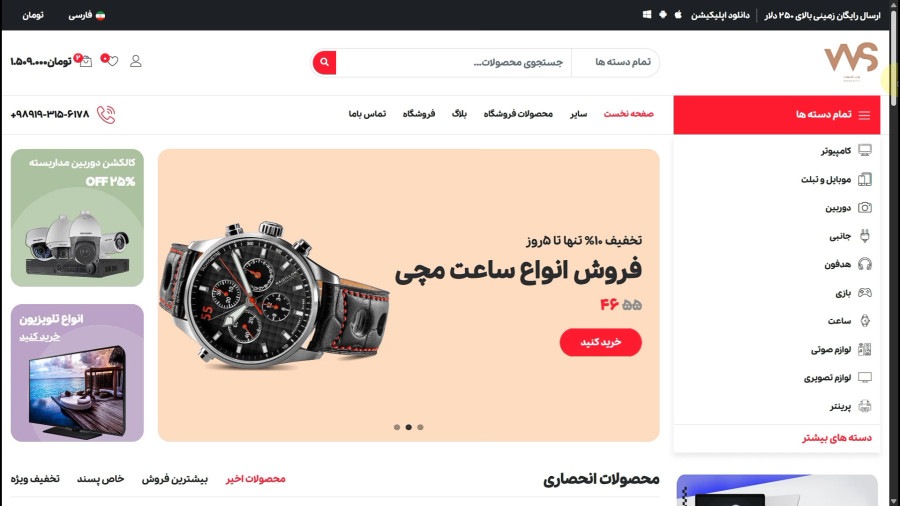Switch to the بیشترین فروش tab
Viewport: 900px width, 506px height.
(x=175, y=478)
